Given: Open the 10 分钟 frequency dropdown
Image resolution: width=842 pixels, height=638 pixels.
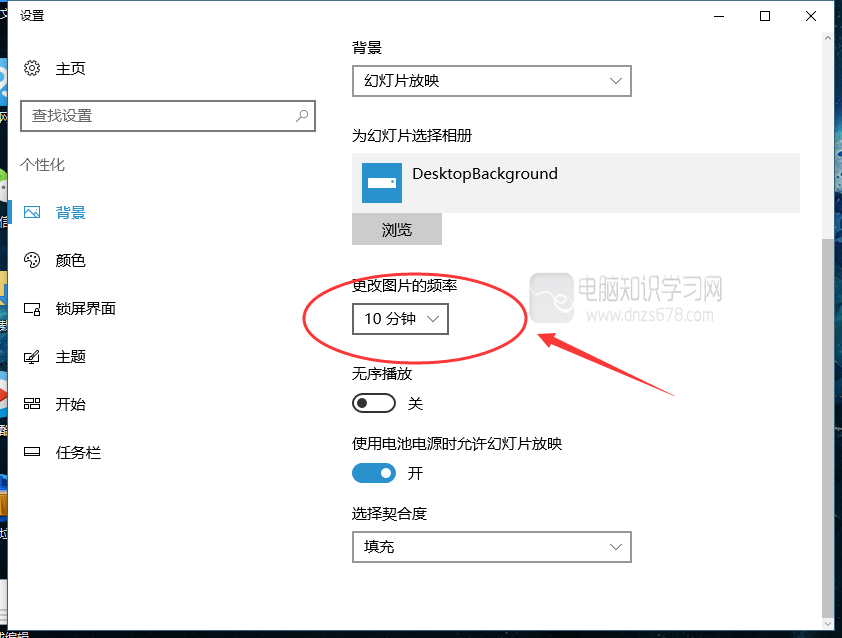Looking at the screenshot, I should click(x=400, y=319).
